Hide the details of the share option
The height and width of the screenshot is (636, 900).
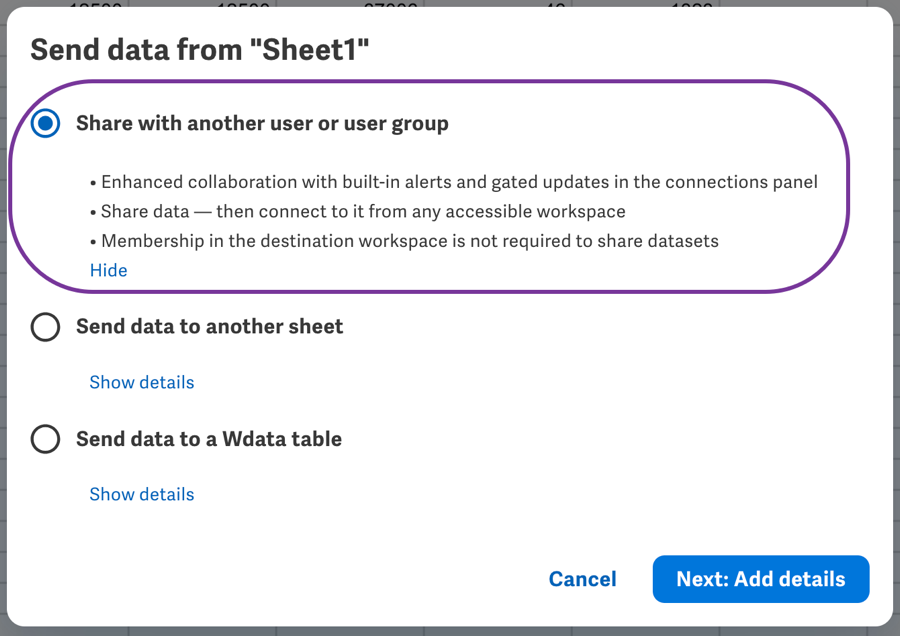[x=108, y=270]
